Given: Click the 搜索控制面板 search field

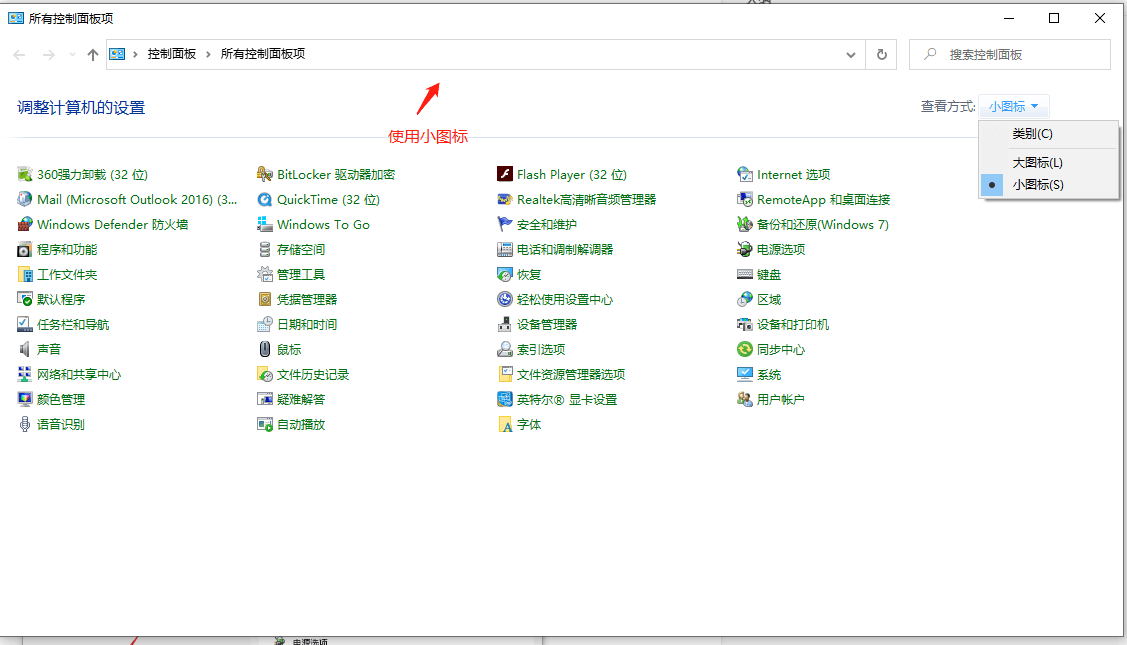Looking at the screenshot, I should [x=1010, y=55].
